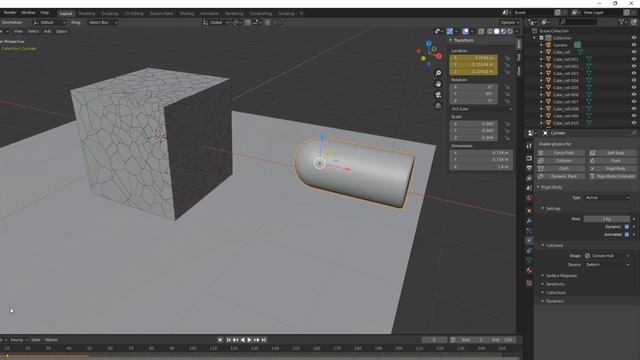Click the viewport zoom magnifier icon
This screenshot has width=640, height=360.
(438, 73)
